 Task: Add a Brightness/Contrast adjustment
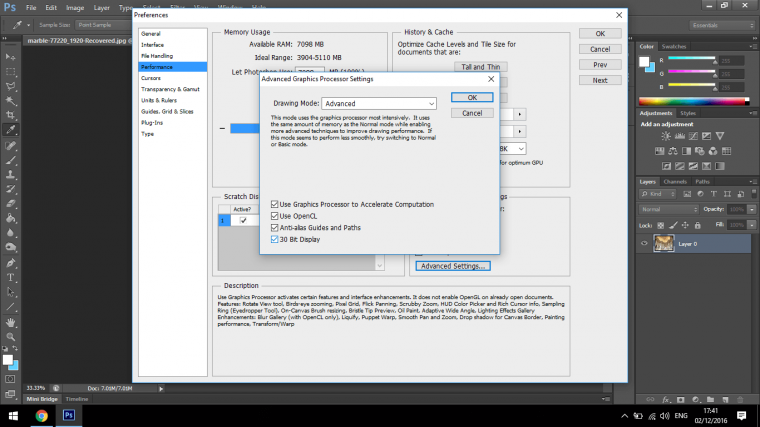666,136
